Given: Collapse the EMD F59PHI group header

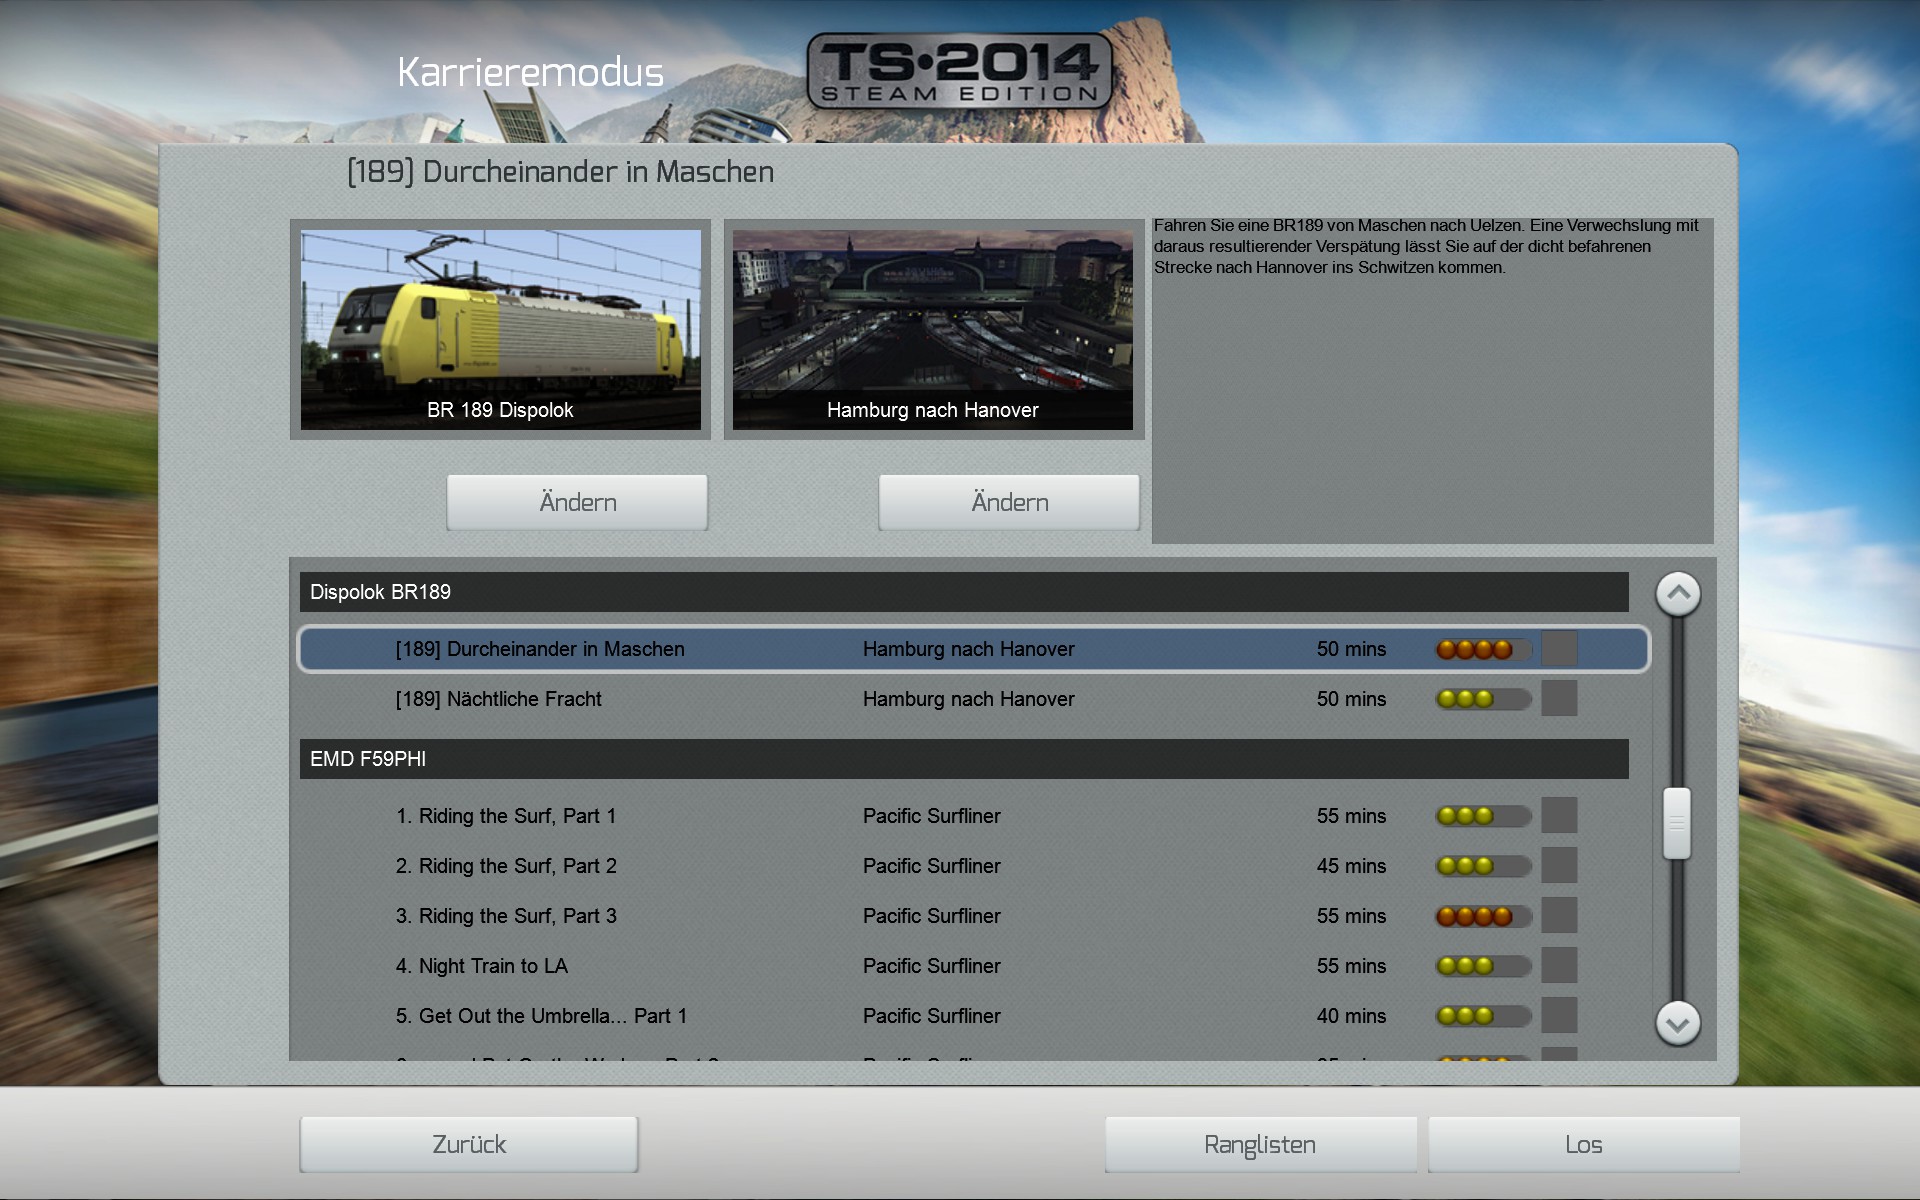Looking at the screenshot, I should [x=963, y=759].
